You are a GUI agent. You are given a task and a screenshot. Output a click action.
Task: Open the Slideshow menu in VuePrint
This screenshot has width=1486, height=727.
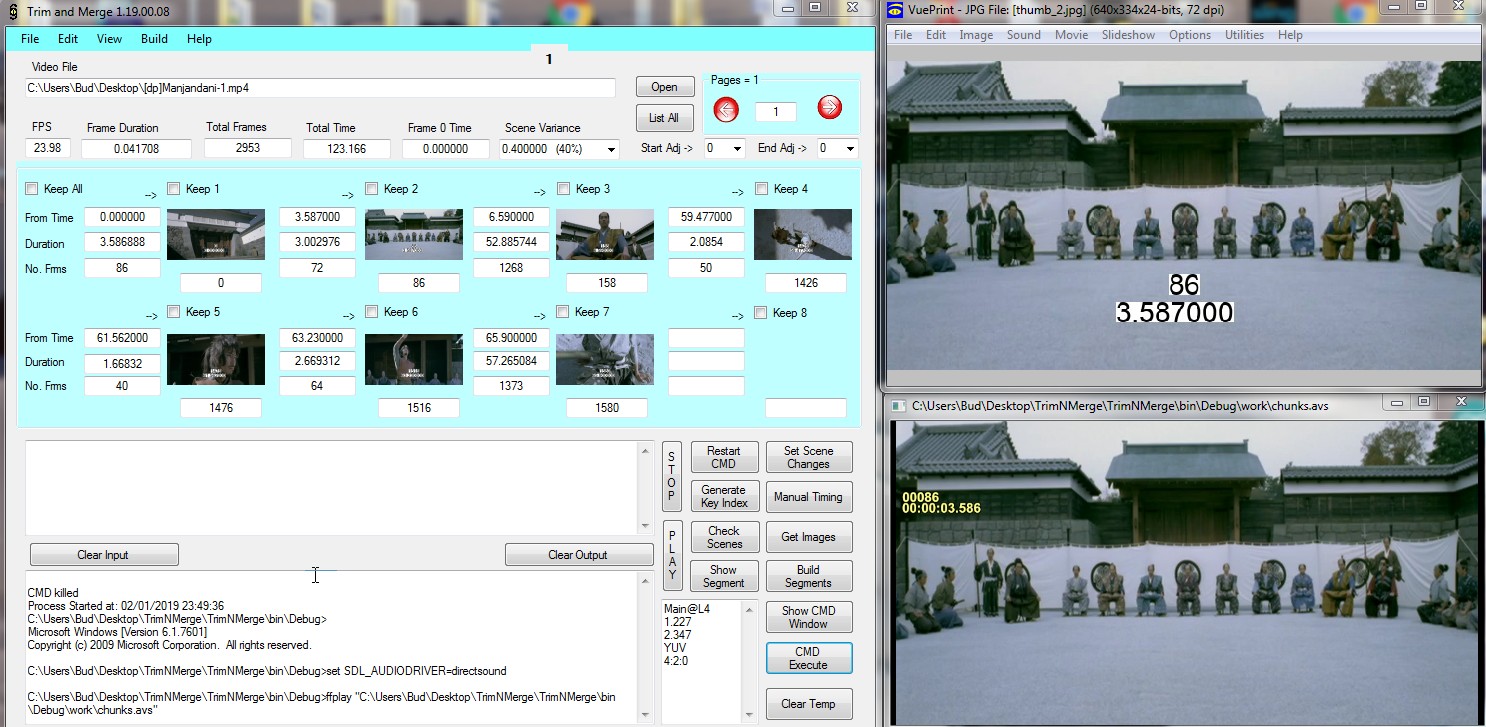pos(1128,35)
